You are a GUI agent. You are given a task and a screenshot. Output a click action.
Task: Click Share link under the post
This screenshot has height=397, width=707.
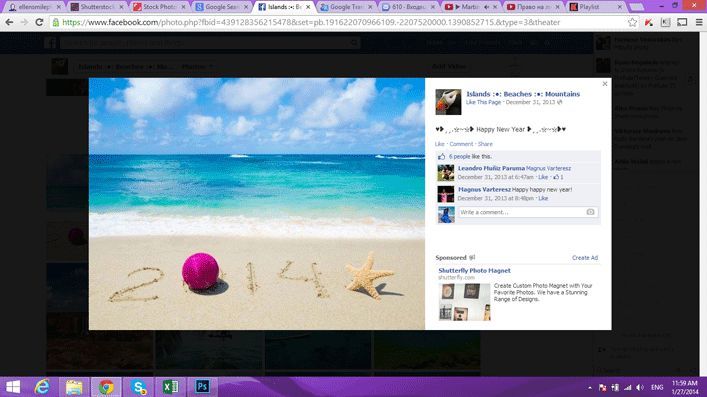tap(485, 144)
